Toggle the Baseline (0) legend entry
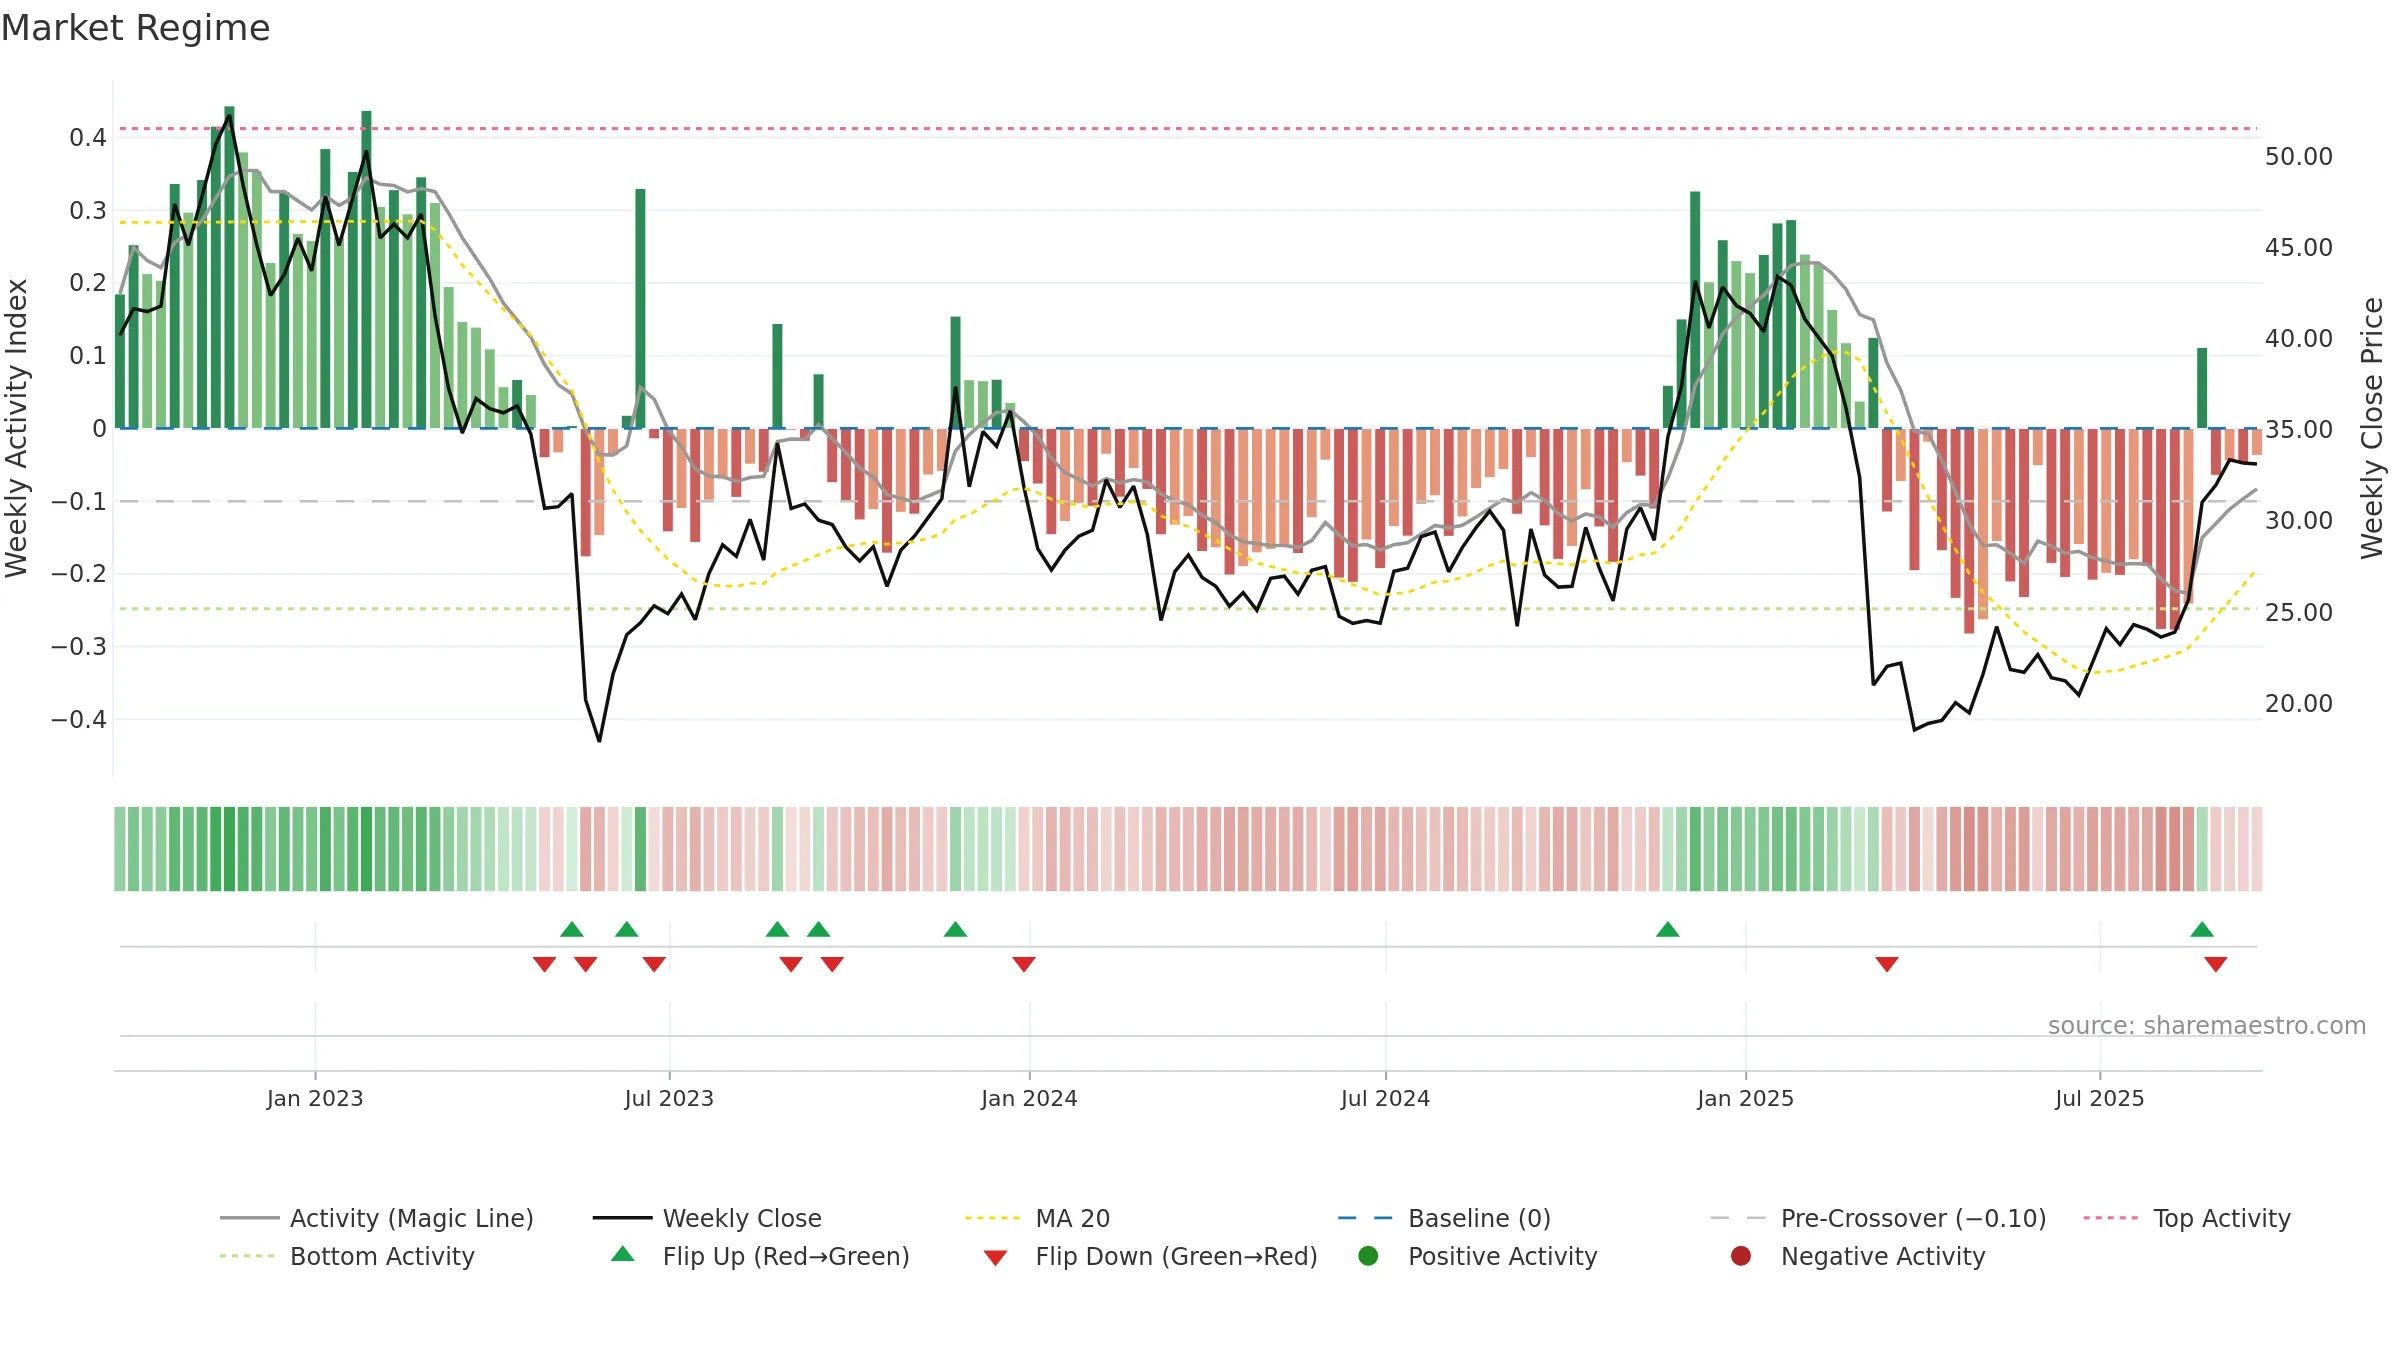The image size is (2400, 1350). (x=1444, y=1218)
